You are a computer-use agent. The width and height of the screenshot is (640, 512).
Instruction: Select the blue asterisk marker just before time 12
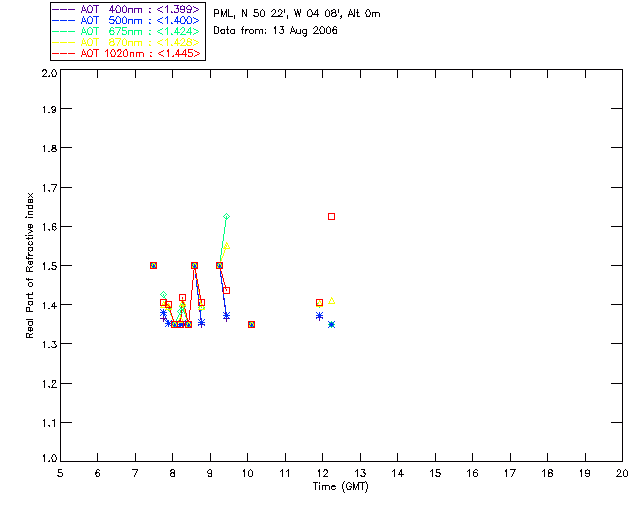click(320, 316)
